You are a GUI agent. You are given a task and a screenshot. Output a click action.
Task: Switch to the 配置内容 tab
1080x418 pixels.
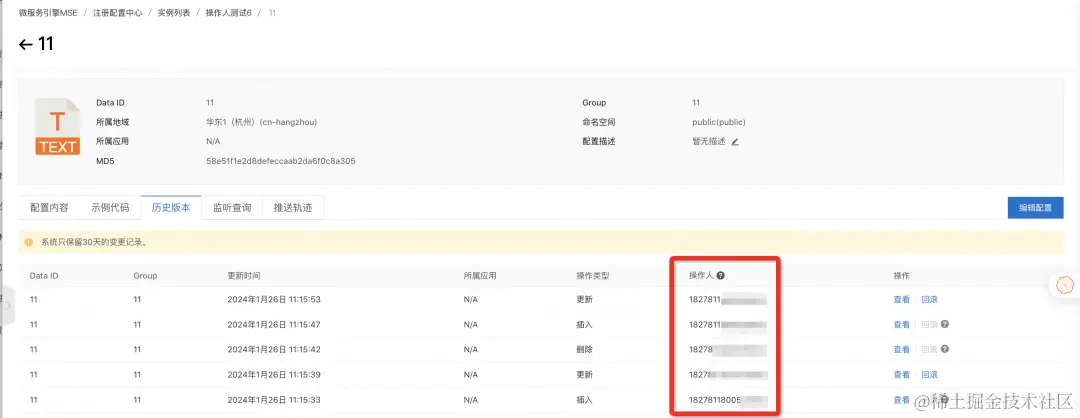click(x=49, y=207)
